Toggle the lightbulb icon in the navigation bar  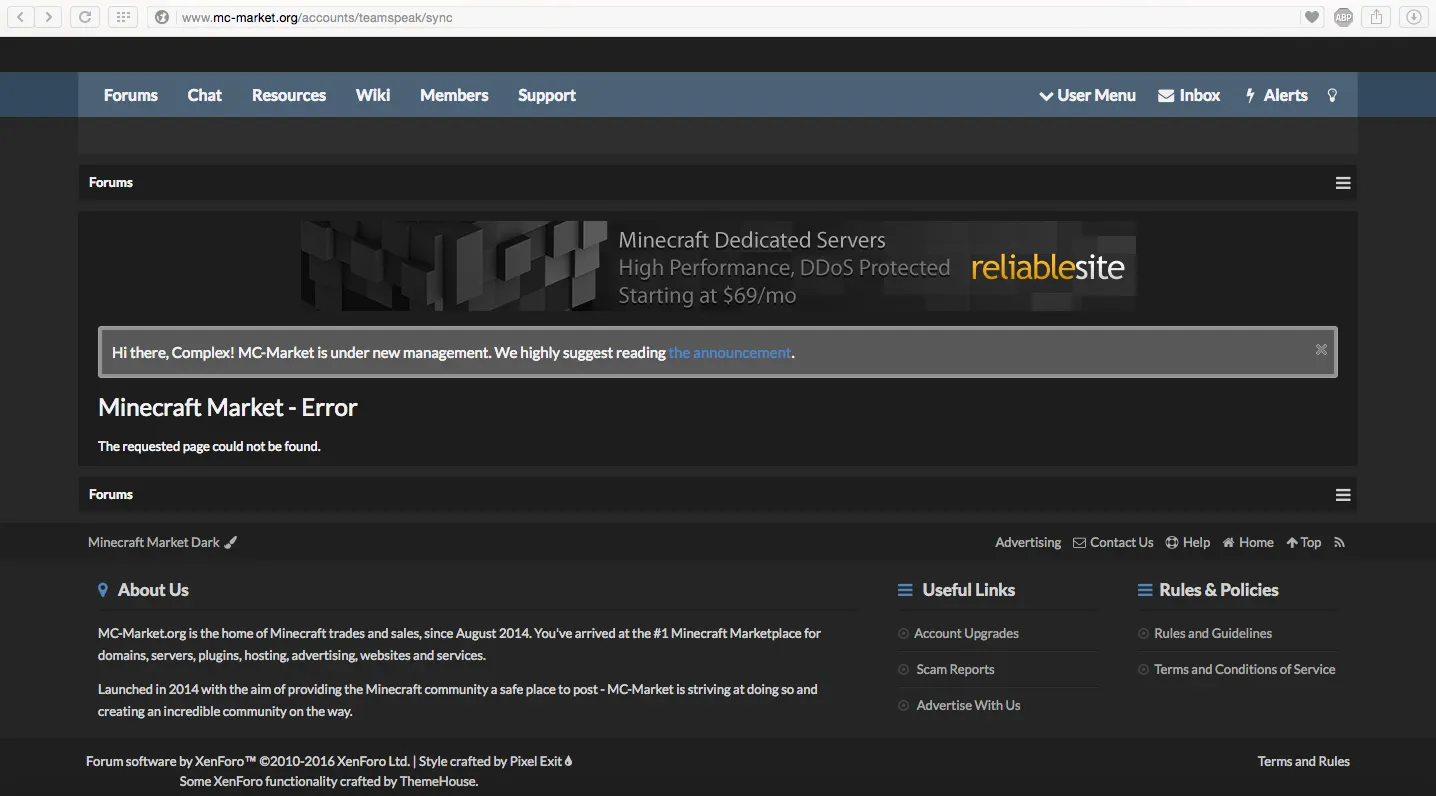tap(1332, 95)
